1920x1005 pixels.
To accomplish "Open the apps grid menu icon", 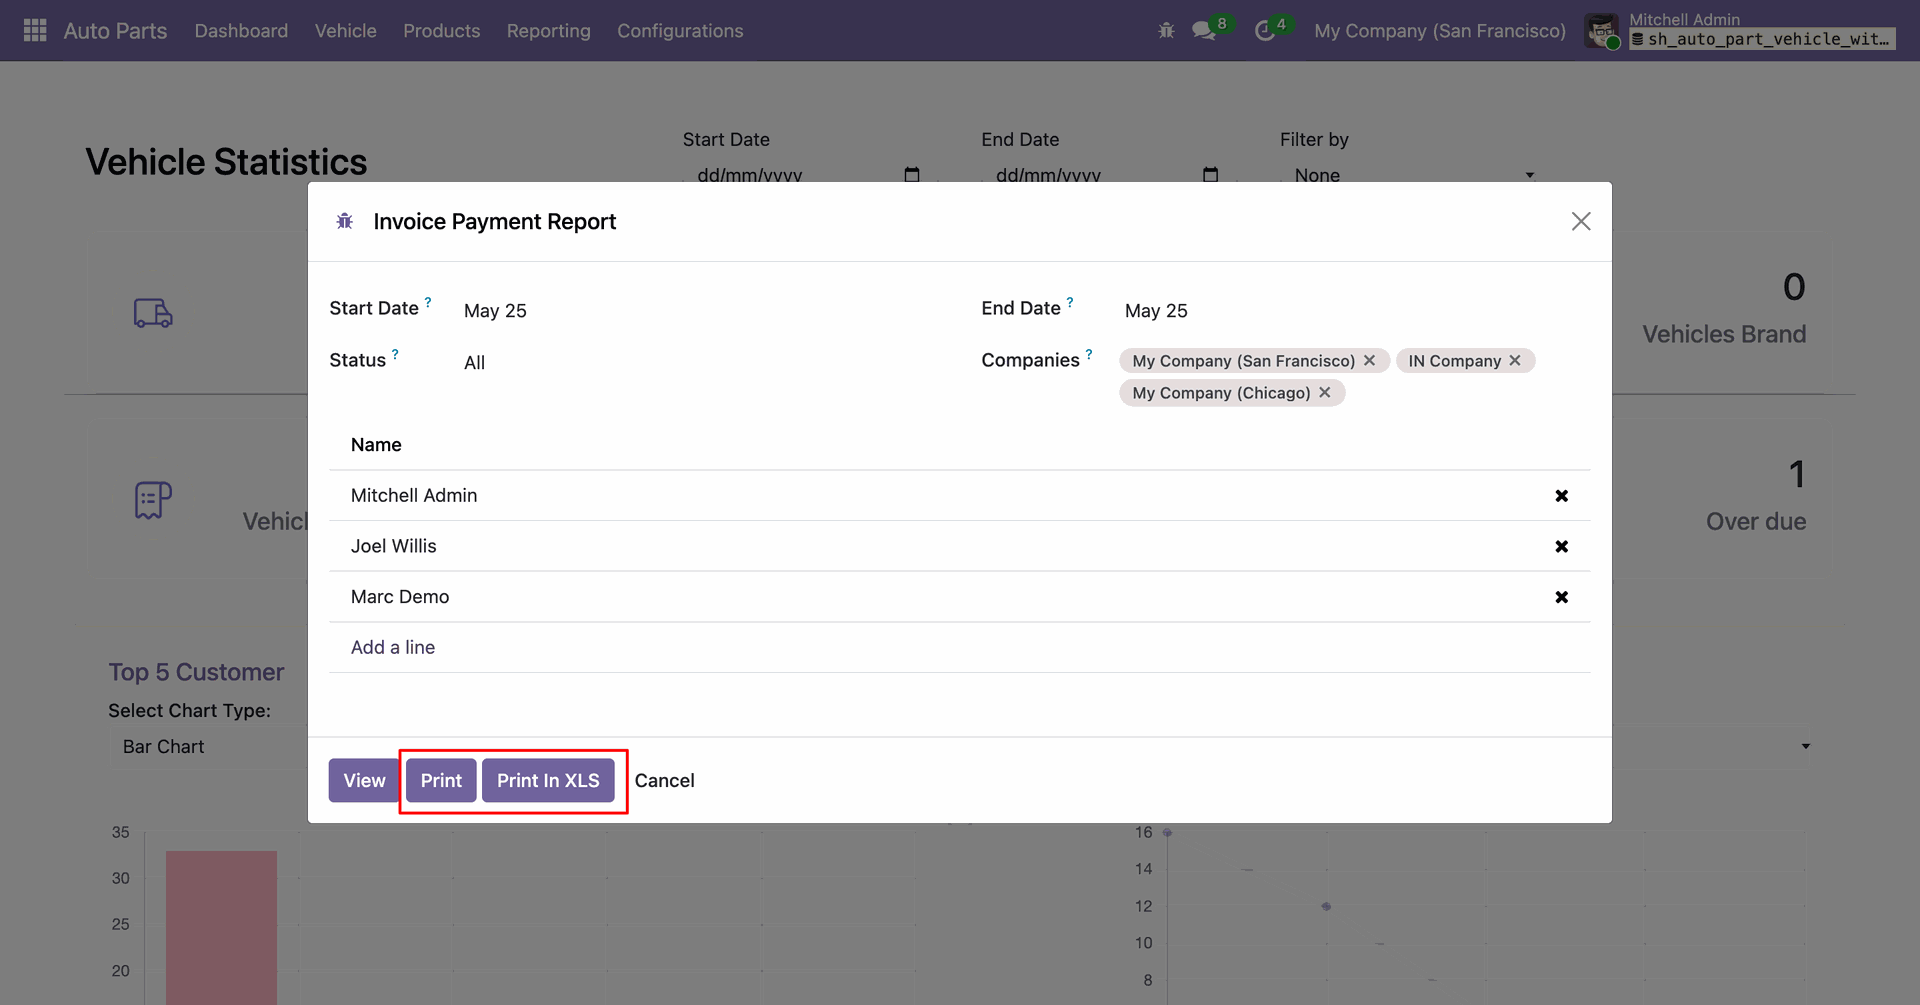I will click(35, 31).
